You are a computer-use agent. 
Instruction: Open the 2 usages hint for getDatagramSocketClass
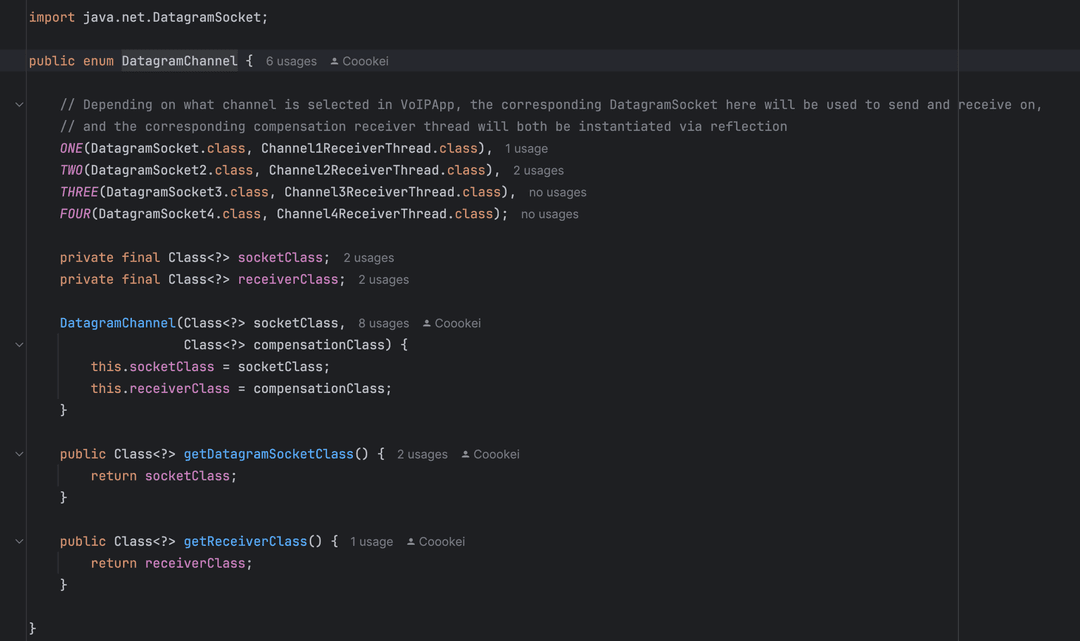point(422,454)
